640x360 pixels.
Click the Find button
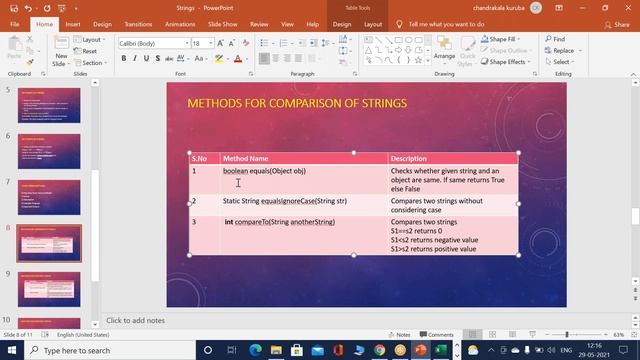pyautogui.click(x=556, y=39)
